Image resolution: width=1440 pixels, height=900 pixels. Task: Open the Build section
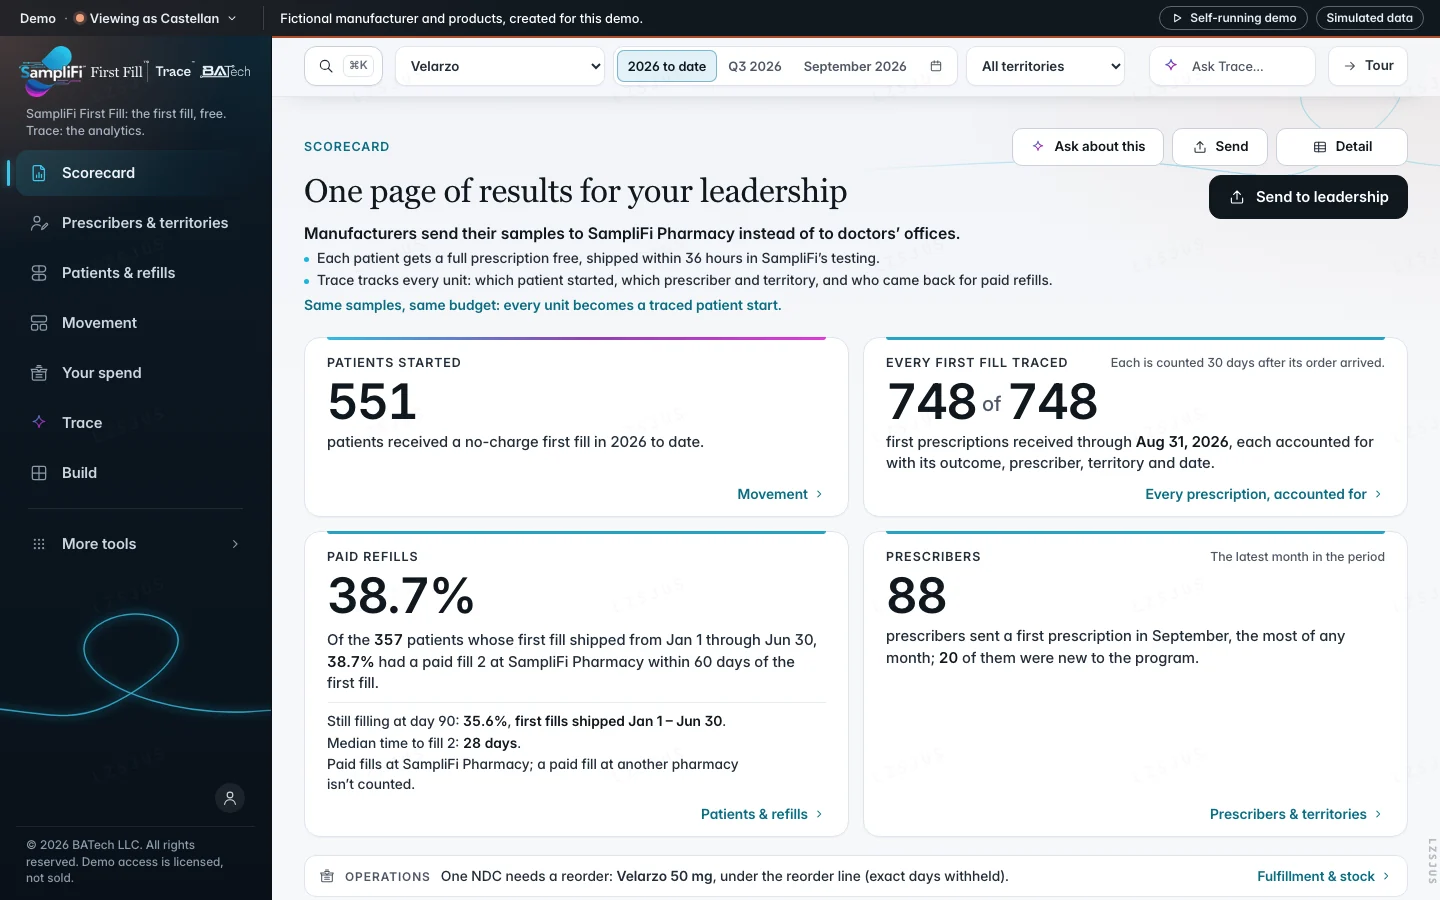[x=136, y=473]
